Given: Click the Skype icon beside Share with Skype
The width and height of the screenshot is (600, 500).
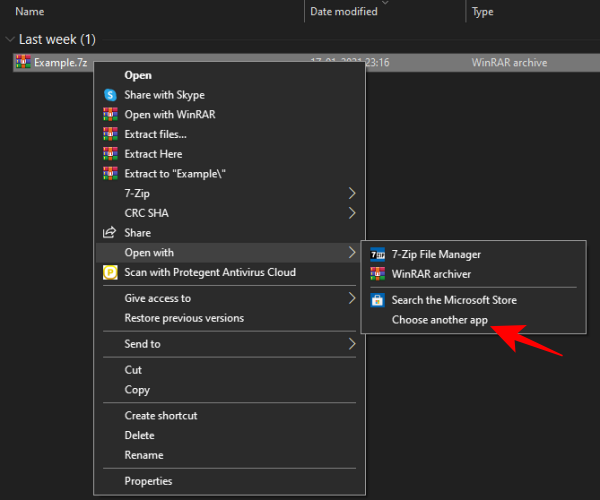Looking at the screenshot, I should (x=110, y=95).
